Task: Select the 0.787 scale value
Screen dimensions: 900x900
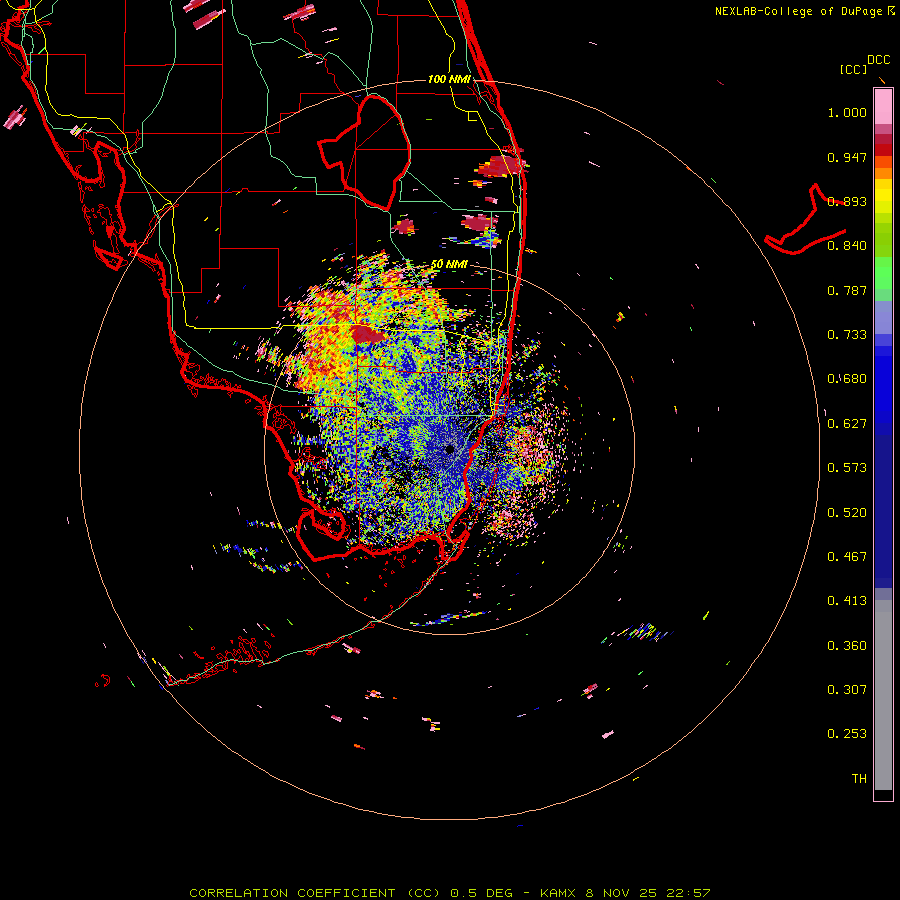Action: click(x=847, y=290)
